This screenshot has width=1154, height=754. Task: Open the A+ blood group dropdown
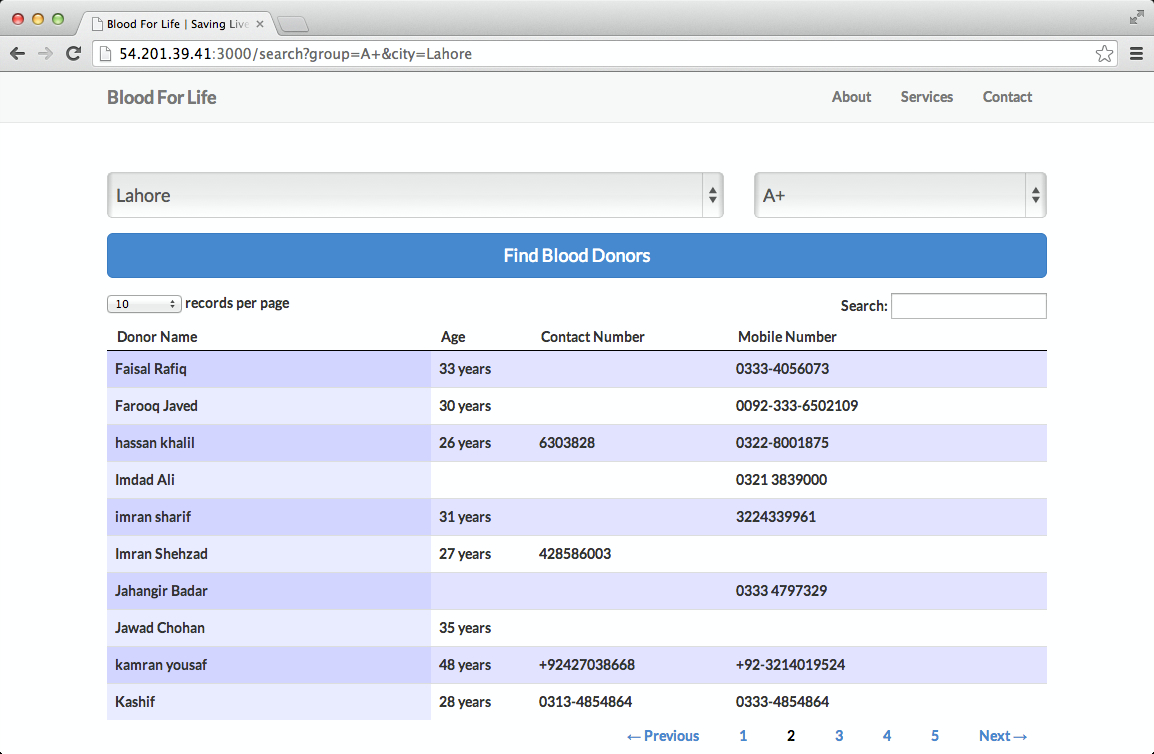[900, 195]
